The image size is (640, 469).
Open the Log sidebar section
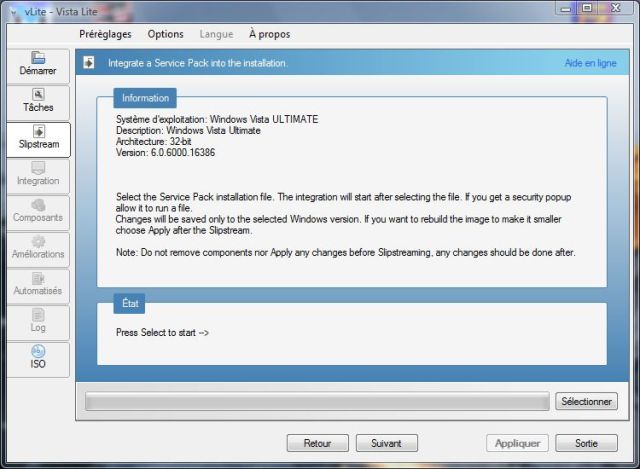(38, 323)
